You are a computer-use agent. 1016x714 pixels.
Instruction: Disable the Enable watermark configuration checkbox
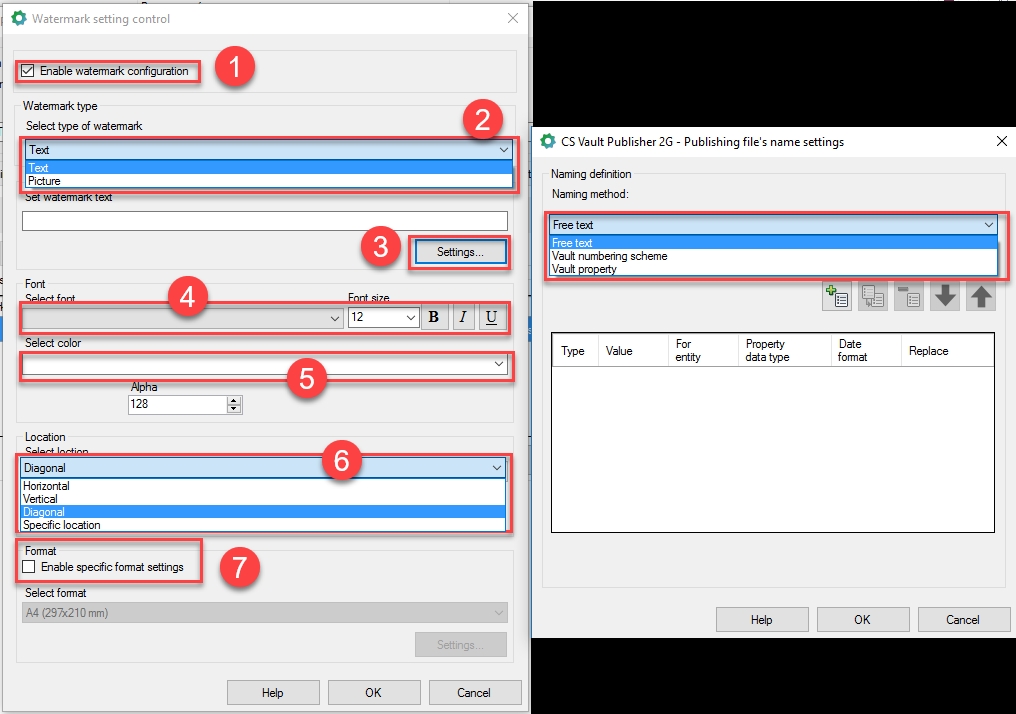(28, 71)
